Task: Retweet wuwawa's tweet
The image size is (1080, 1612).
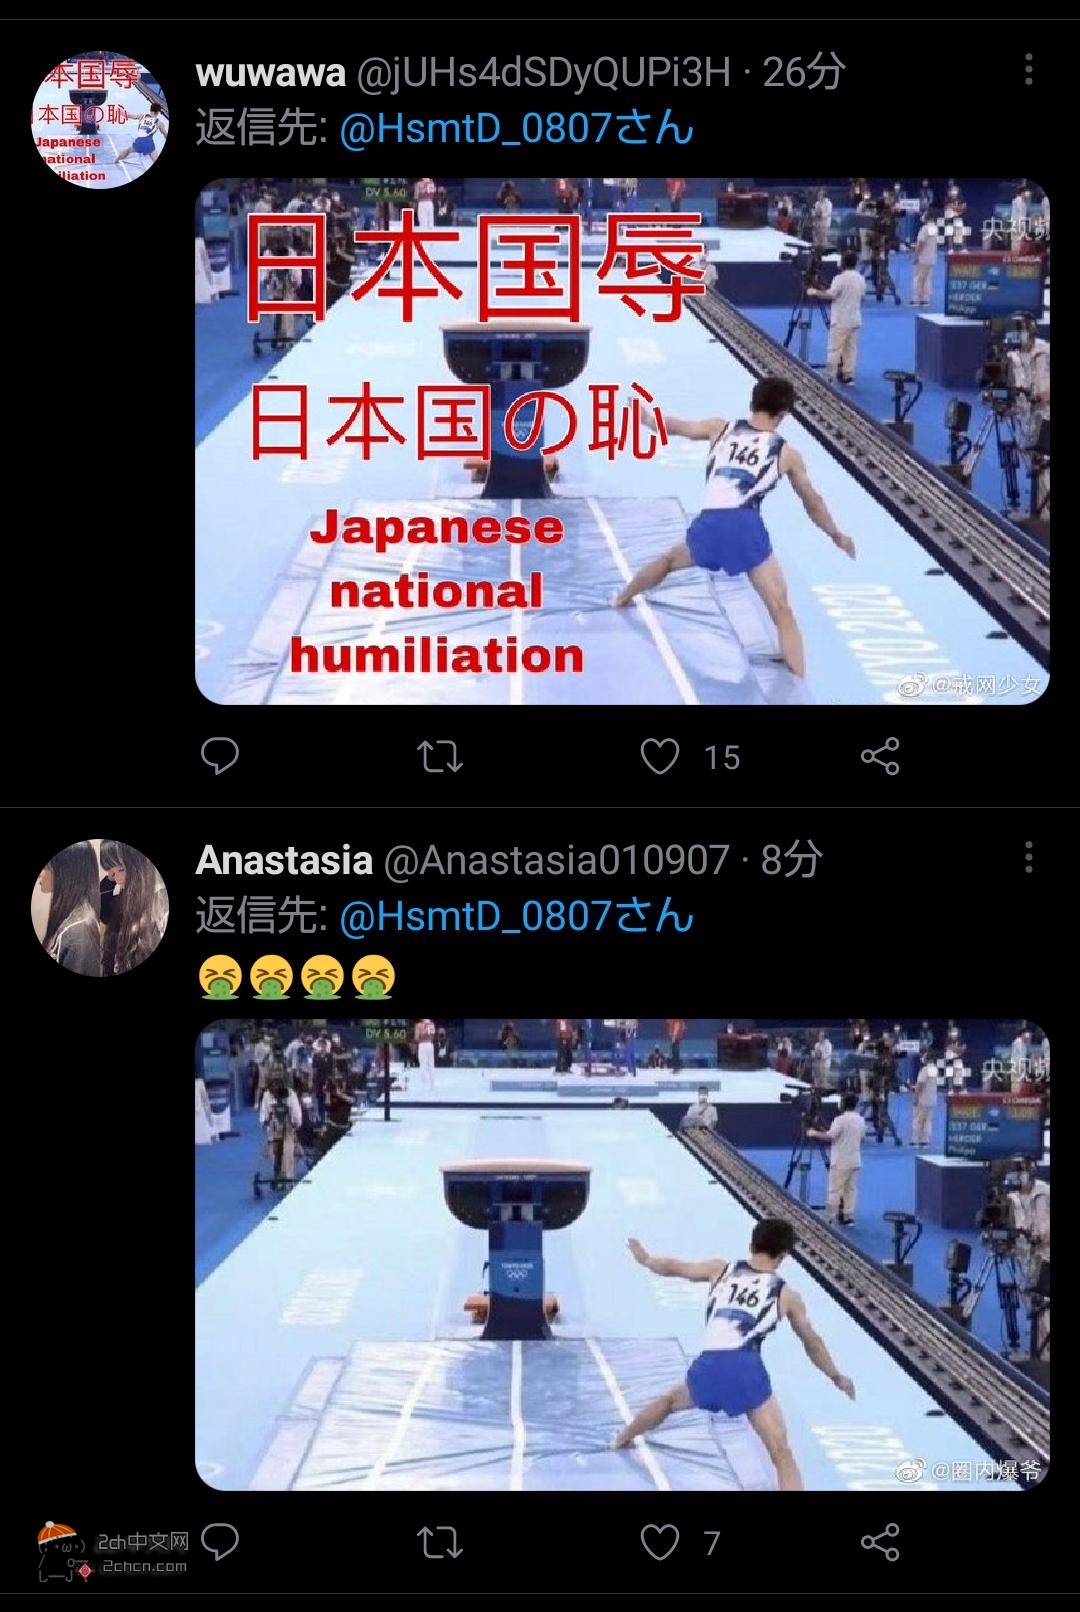Action: tap(440, 756)
